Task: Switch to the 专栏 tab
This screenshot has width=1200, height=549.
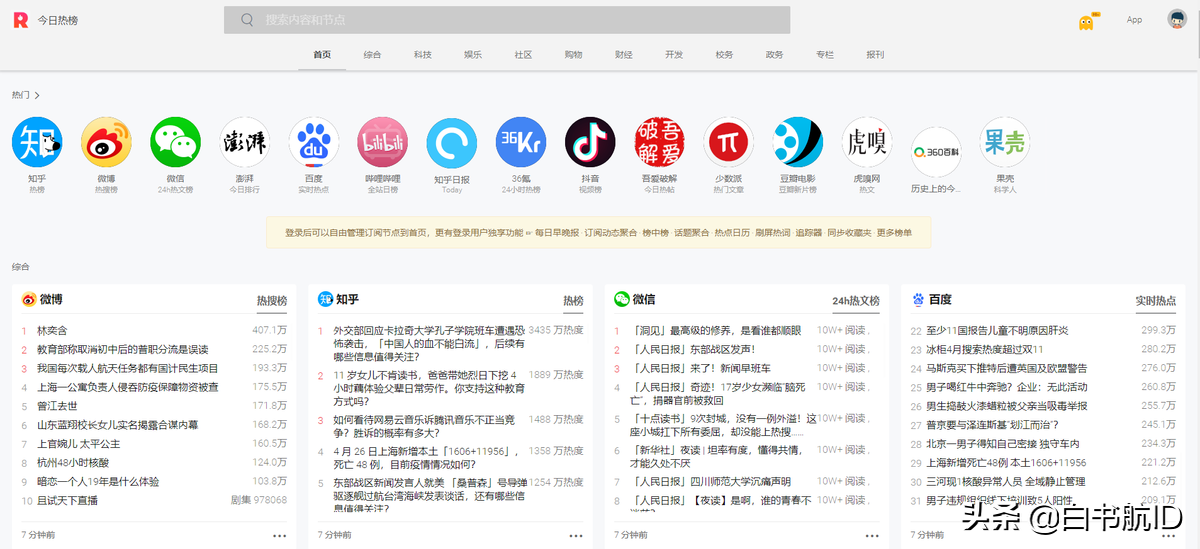Action: tap(825, 55)
